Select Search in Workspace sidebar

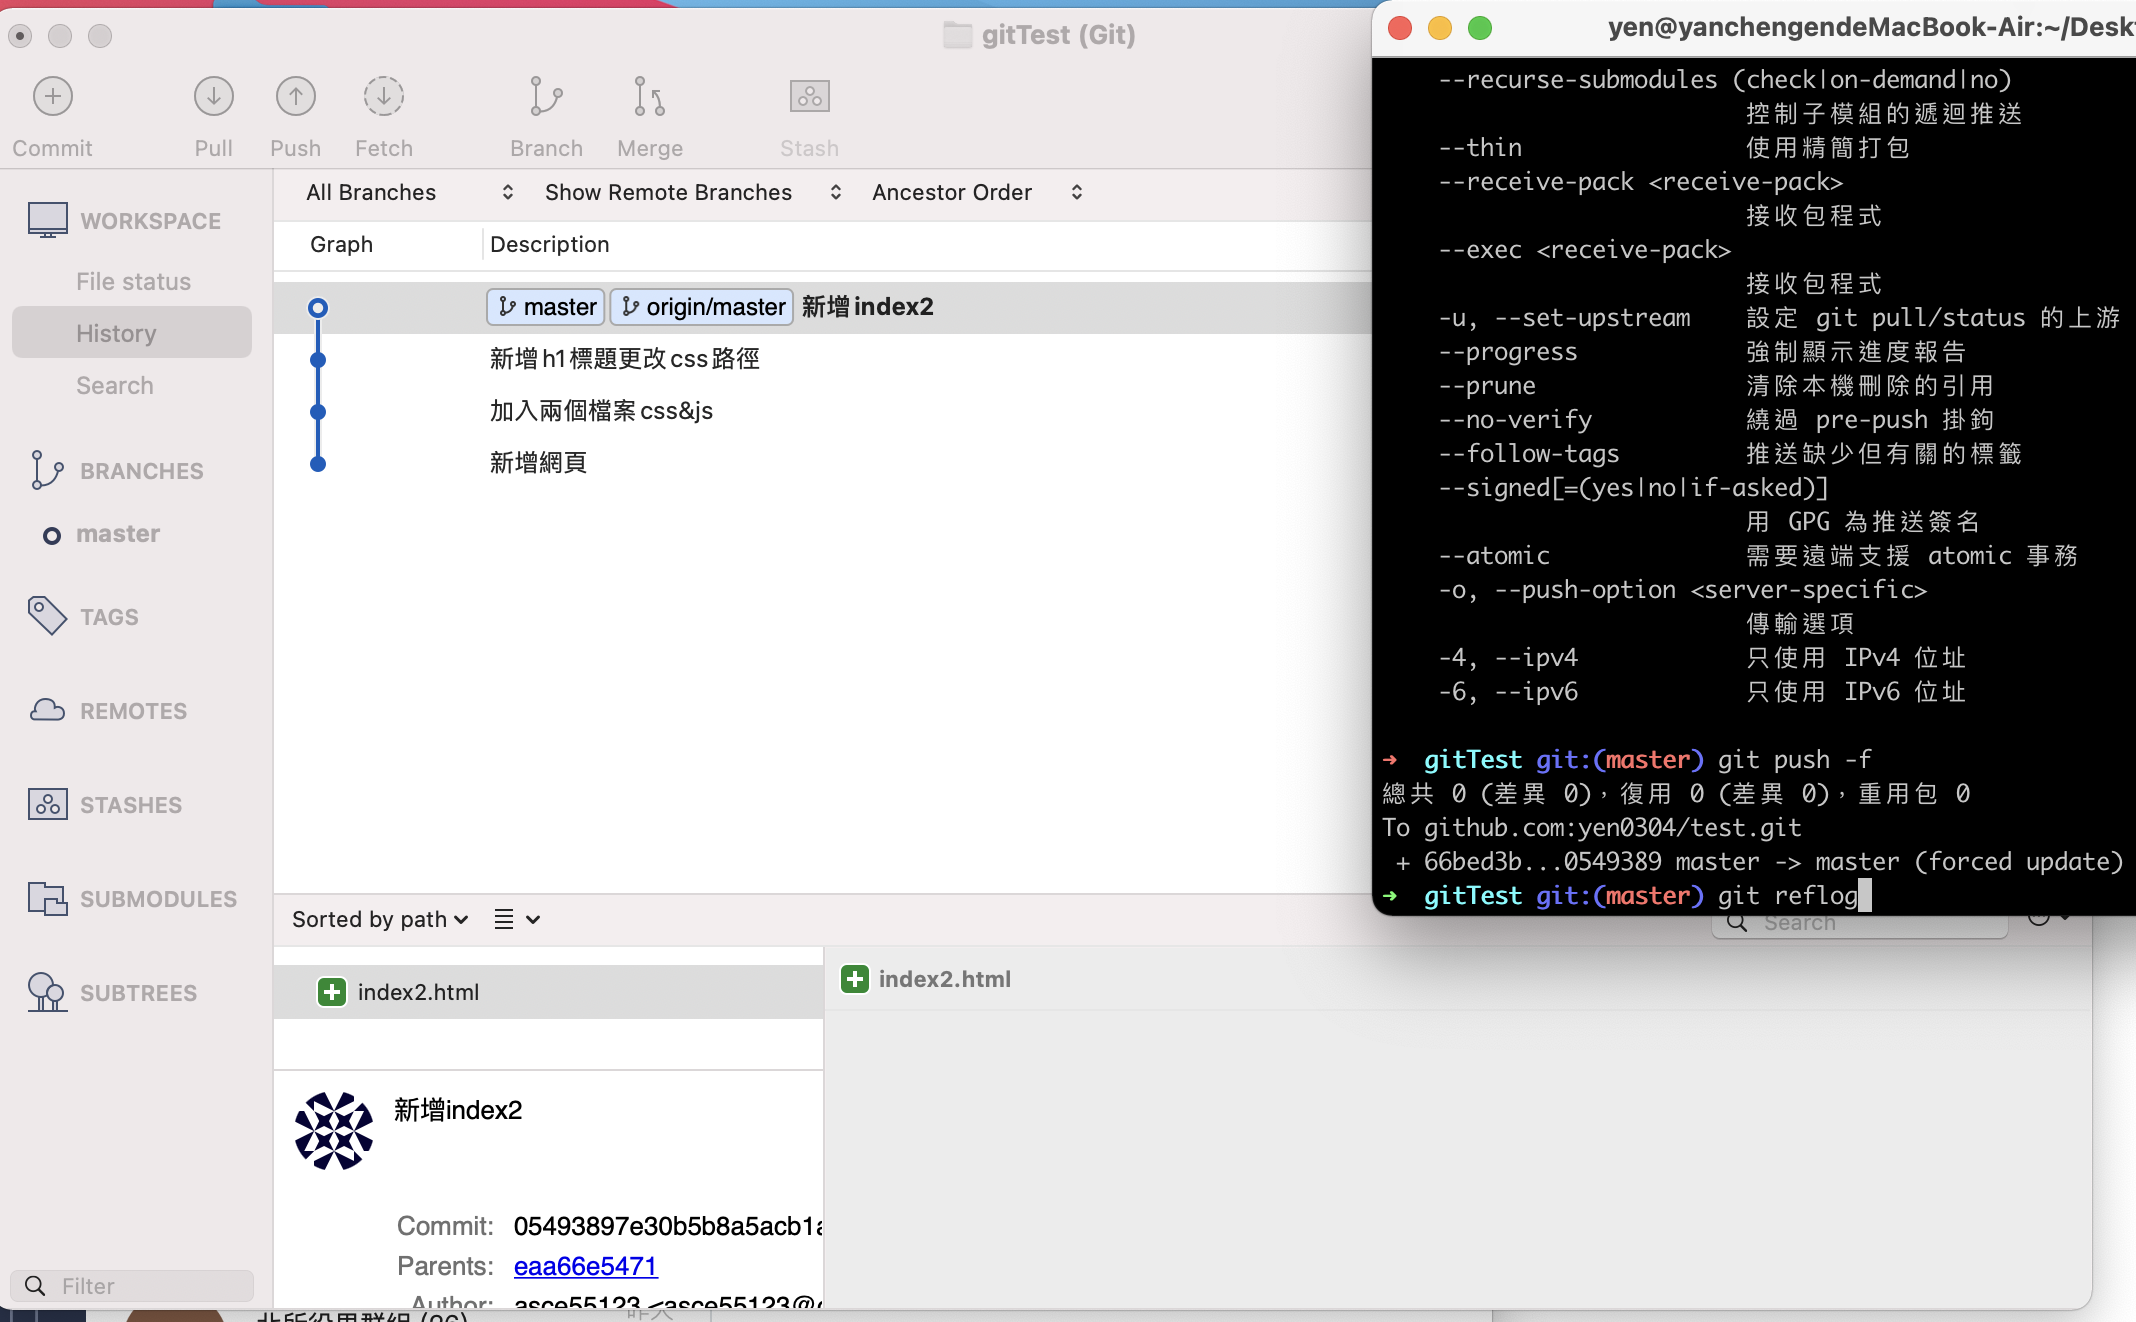pos(115,385)
